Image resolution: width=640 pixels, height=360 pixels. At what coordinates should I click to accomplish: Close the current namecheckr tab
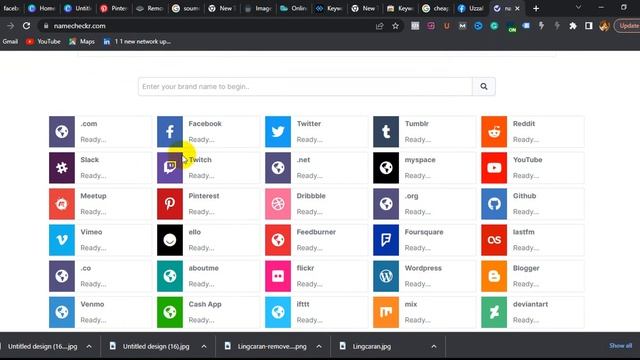tap(518, 8)
